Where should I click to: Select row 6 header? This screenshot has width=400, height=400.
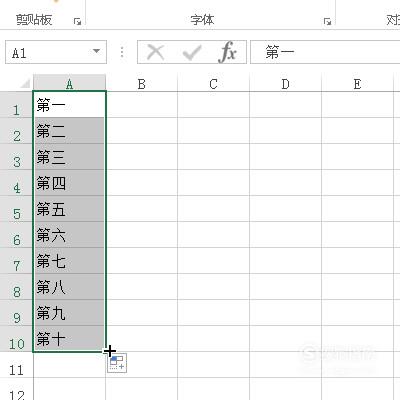[x=16, y=235]
